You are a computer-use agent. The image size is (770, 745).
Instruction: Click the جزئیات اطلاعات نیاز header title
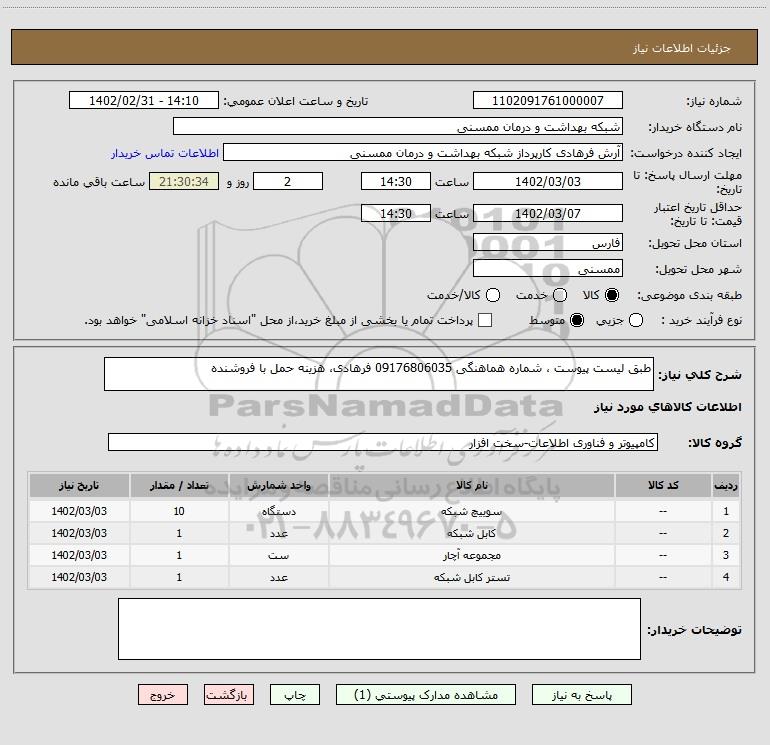click(x=682, y=48)
